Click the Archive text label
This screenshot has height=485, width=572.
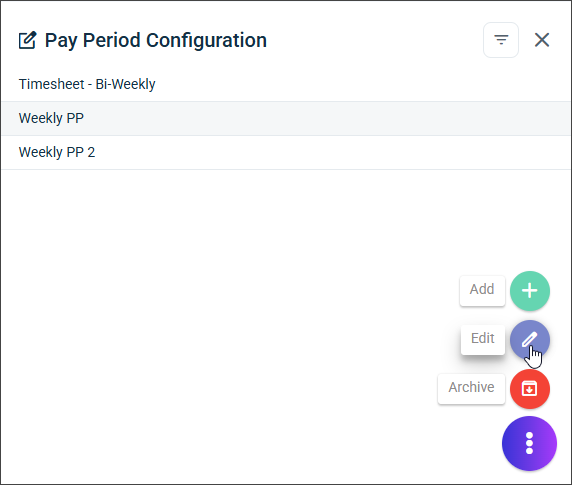coord(471,387)
